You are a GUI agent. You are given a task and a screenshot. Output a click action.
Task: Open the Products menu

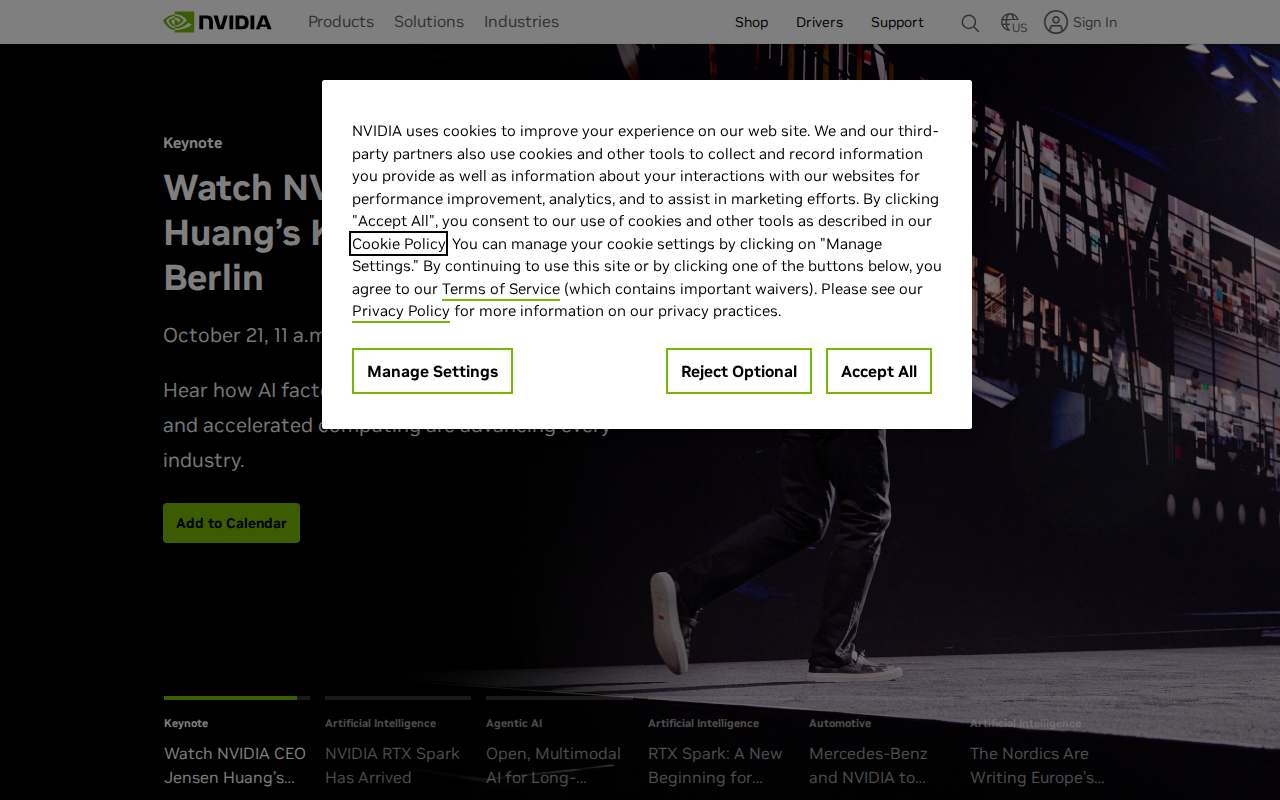point(341,22)
